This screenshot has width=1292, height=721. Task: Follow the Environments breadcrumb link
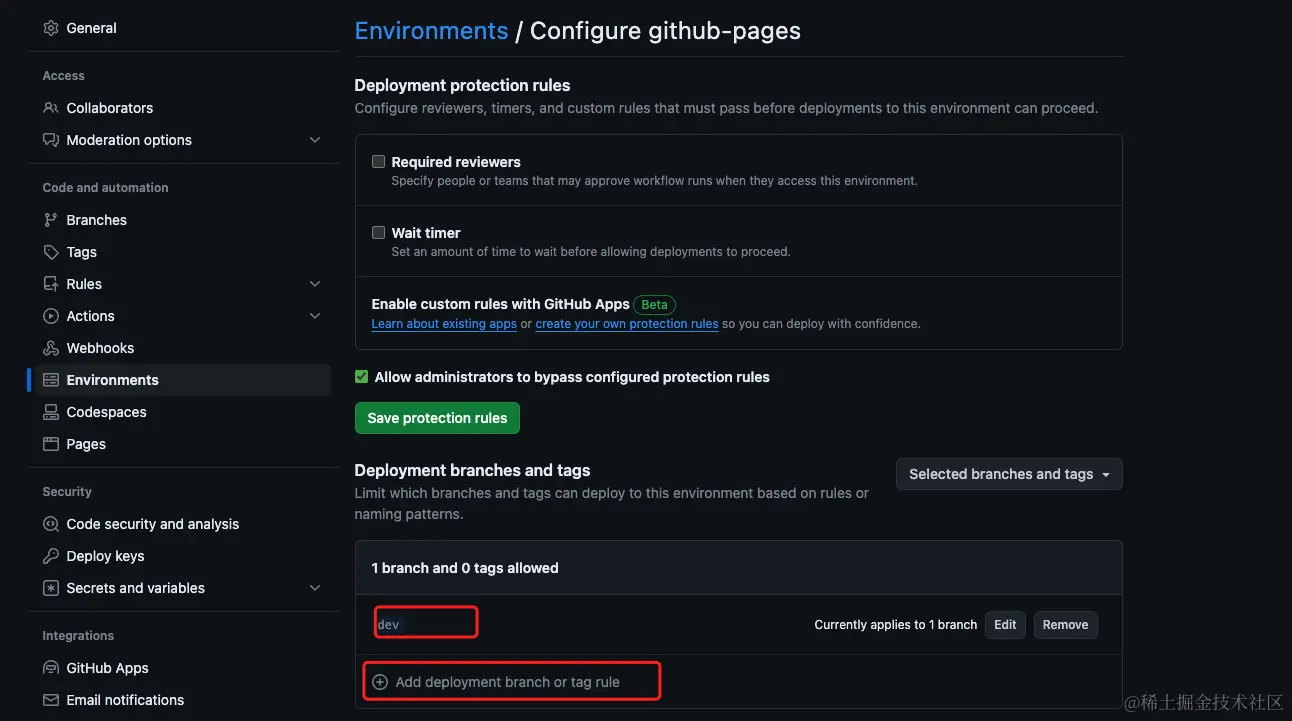coord(431,31)
